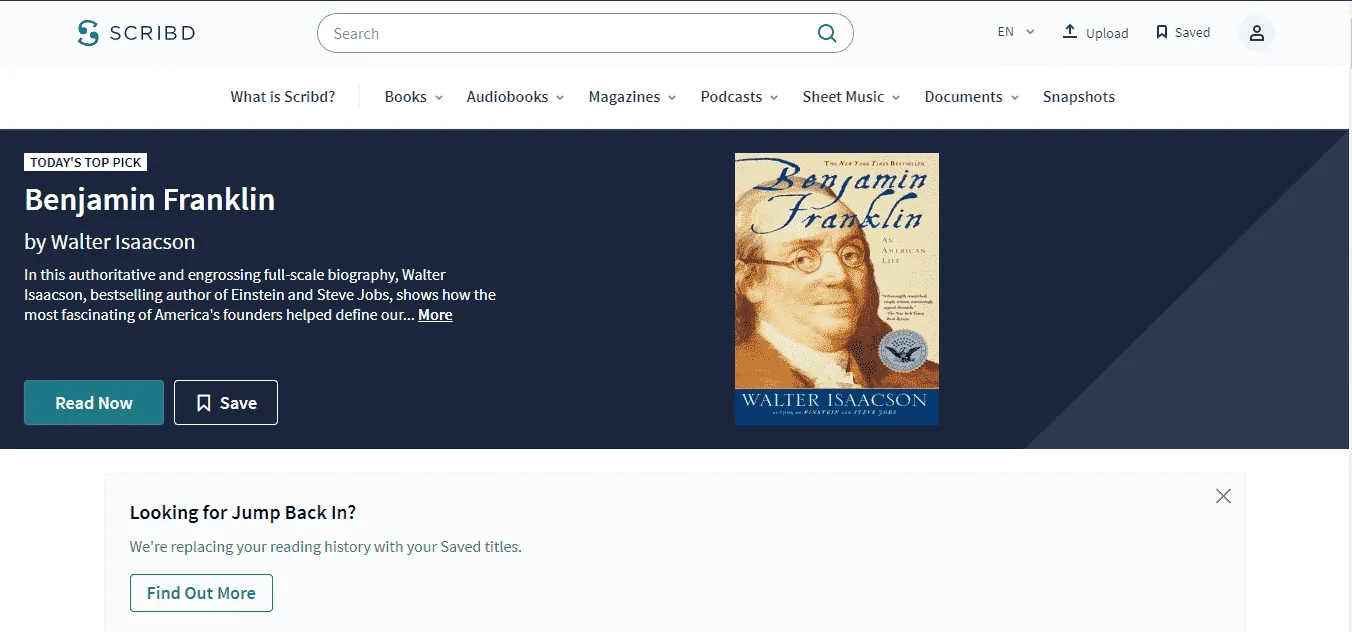1352x632 pixels.
Task: Click Read Now button
Action: coord(94,403)
